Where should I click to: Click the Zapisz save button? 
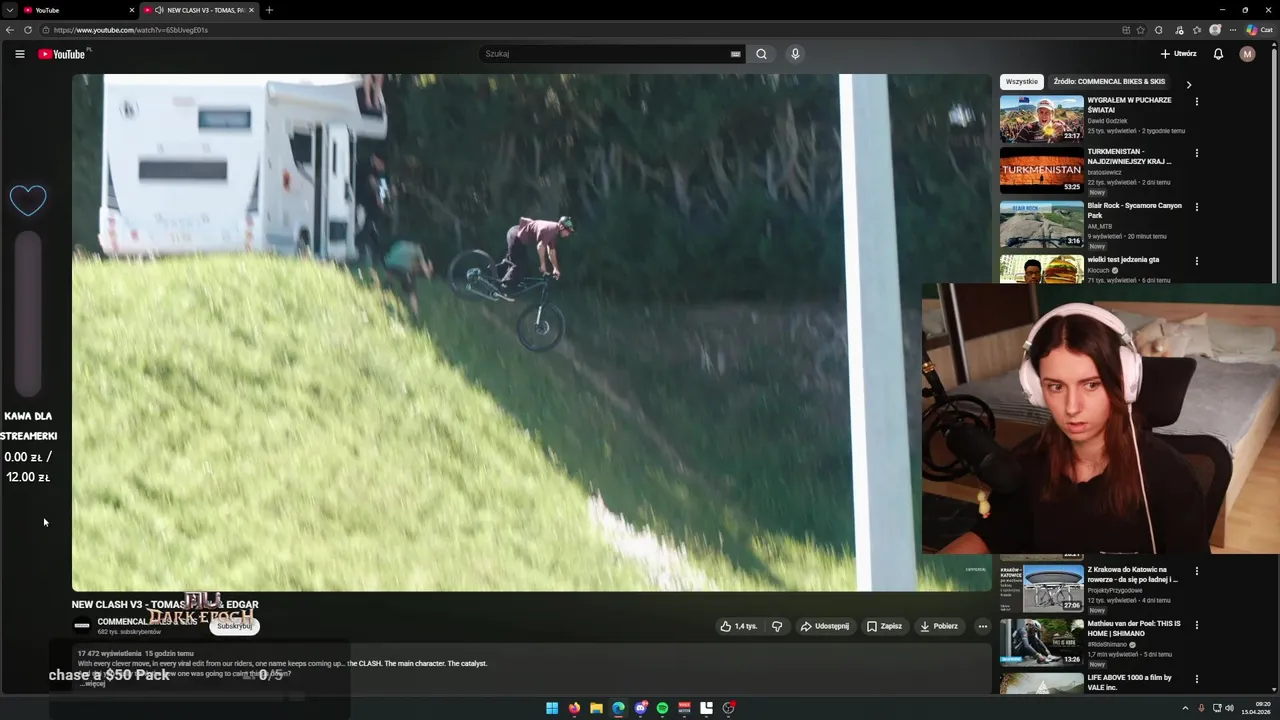click(884, 626)
